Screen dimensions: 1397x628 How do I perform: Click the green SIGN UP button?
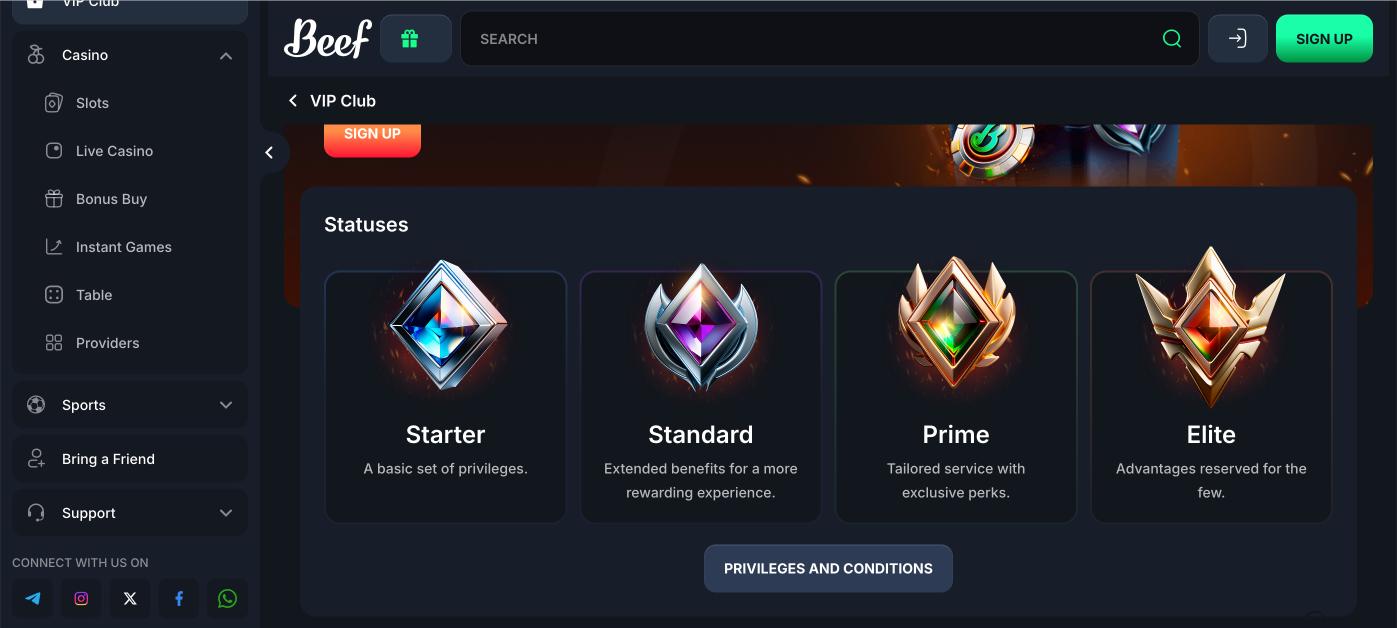[x=1324, y=39]
